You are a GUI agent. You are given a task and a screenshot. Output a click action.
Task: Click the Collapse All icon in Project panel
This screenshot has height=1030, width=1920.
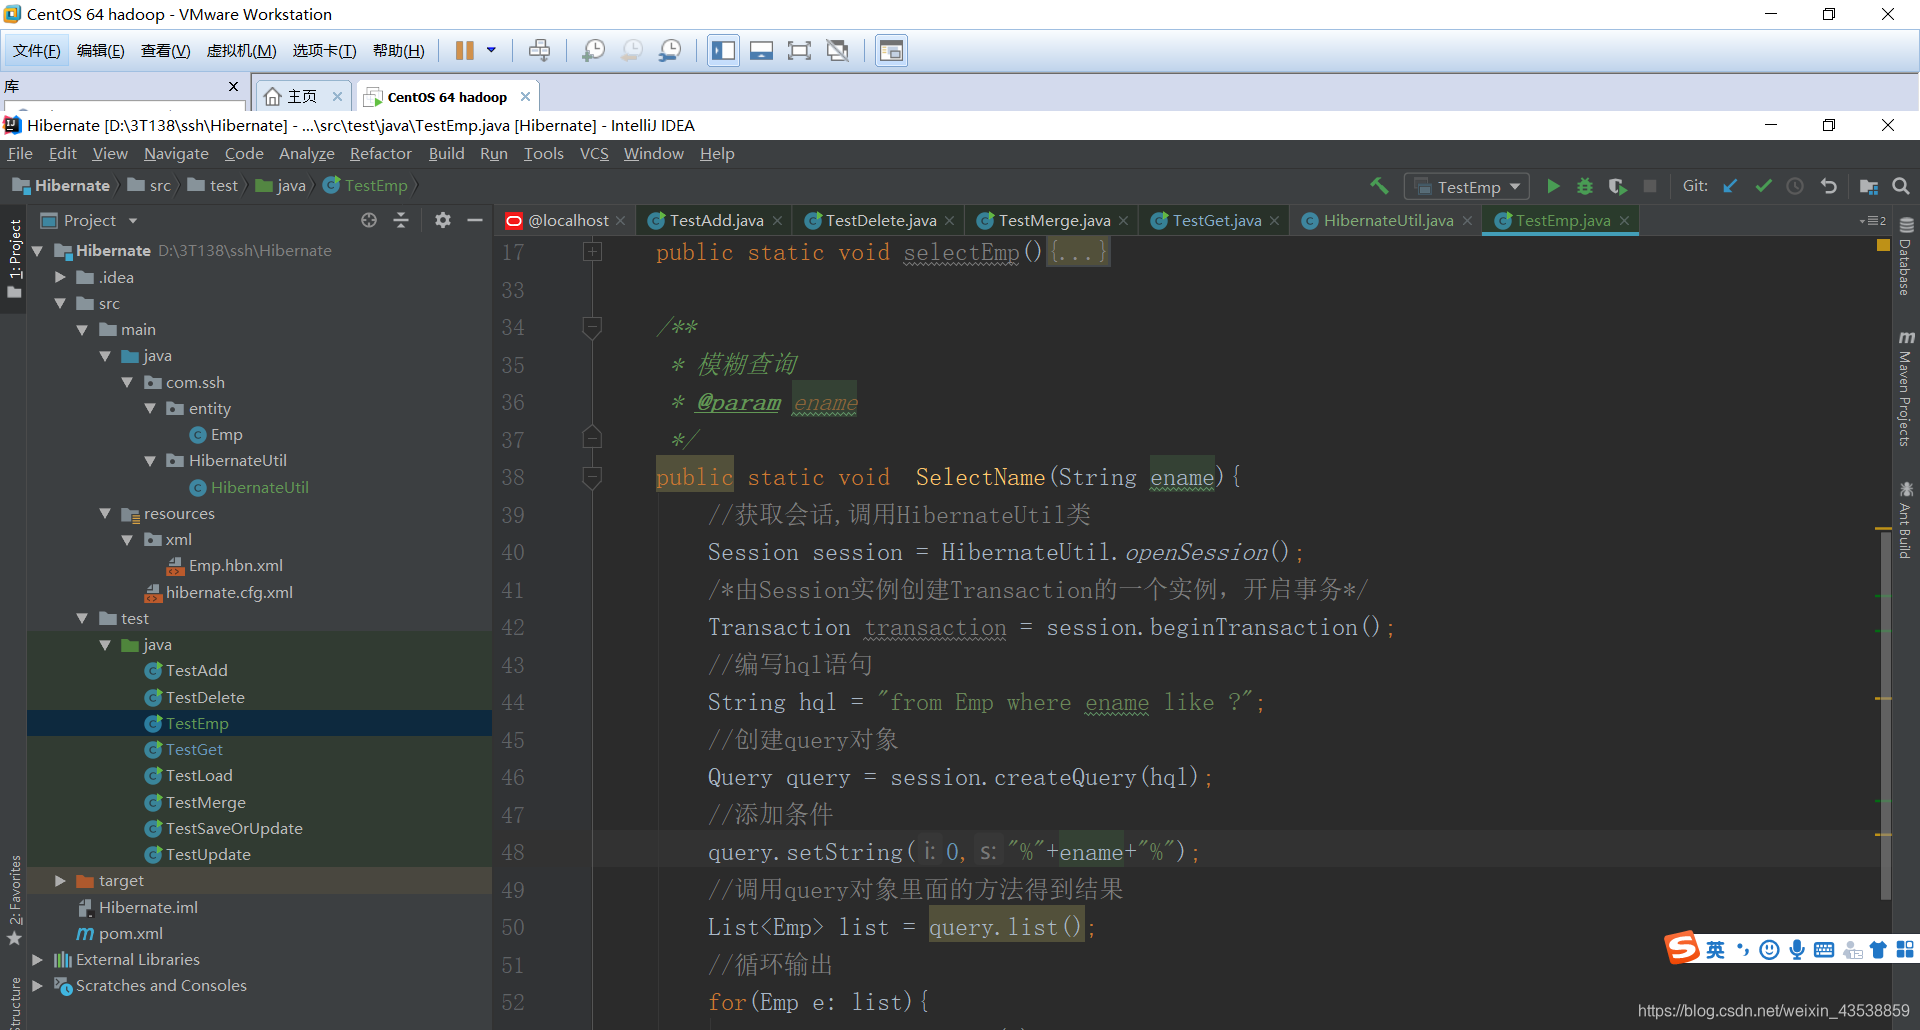tap(401, 220)
